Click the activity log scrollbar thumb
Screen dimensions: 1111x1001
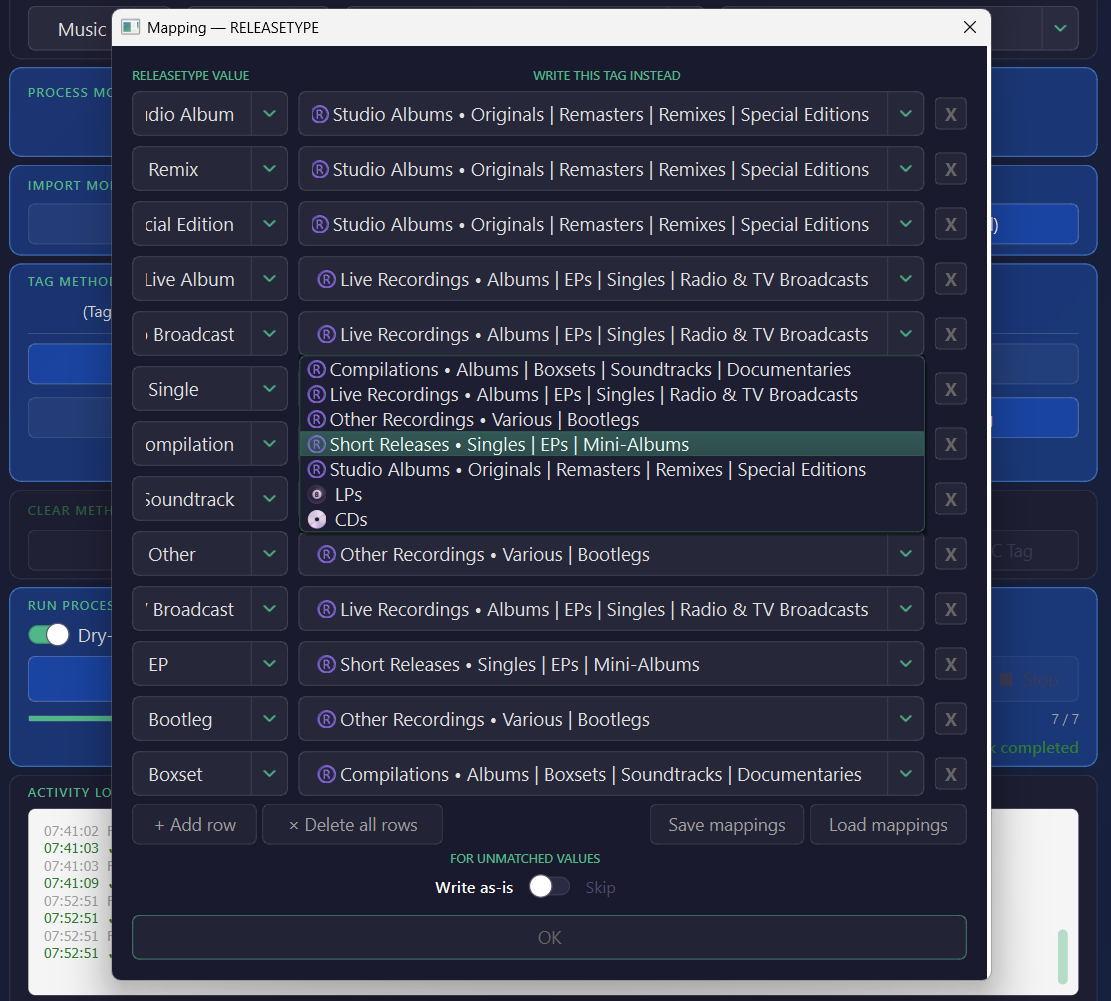click(x=1062, y=956)
